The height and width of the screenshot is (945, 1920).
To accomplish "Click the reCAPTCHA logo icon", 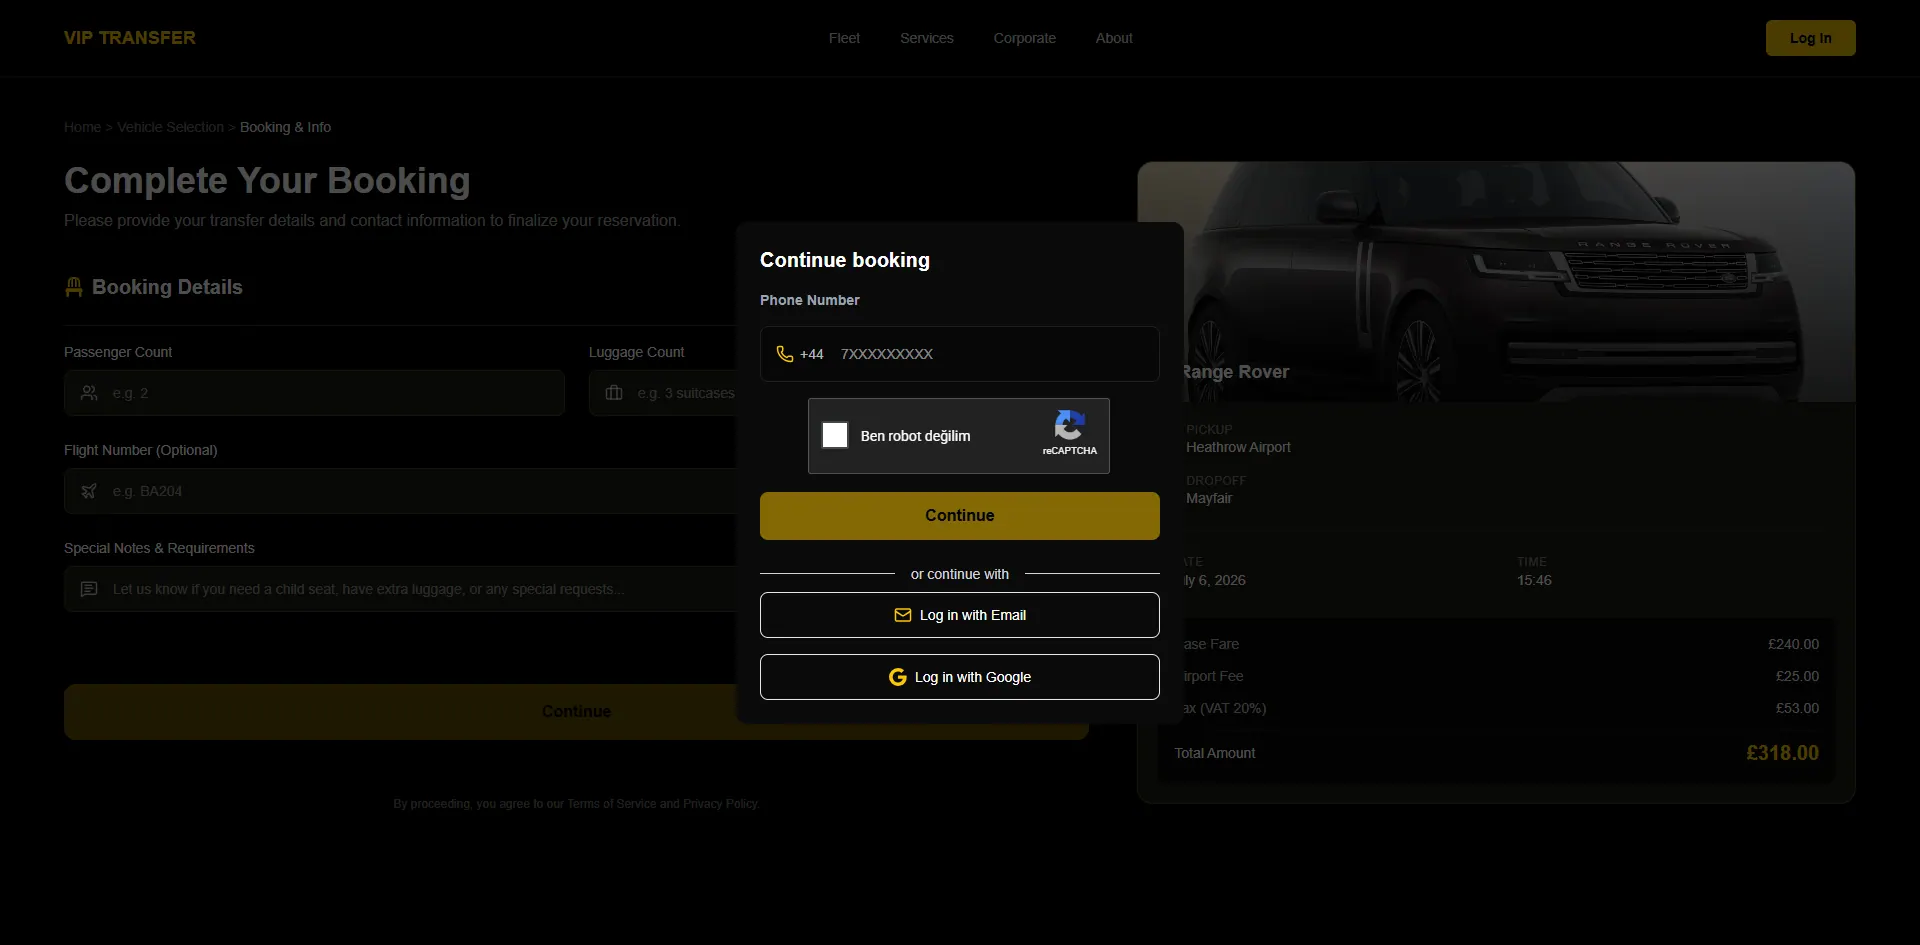I will tap(1069, 425).
